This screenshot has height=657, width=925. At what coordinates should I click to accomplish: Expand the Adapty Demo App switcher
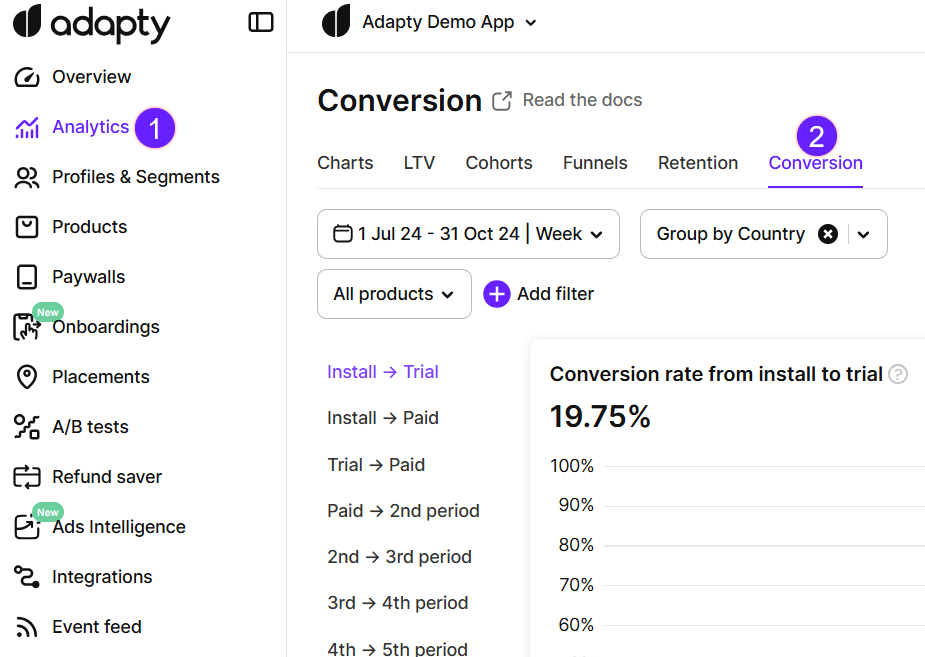tap(530, 22)
